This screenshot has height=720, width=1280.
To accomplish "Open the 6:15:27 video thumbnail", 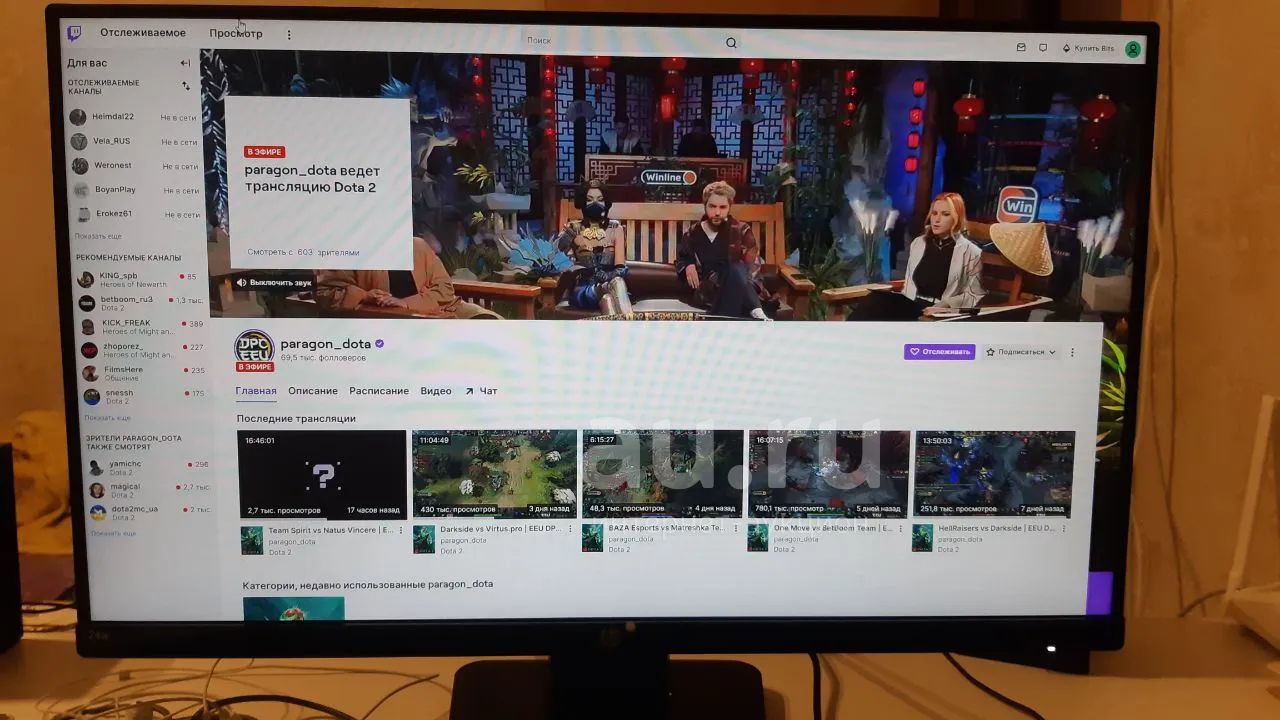I will pyautogui.click(x=663, y=474).
